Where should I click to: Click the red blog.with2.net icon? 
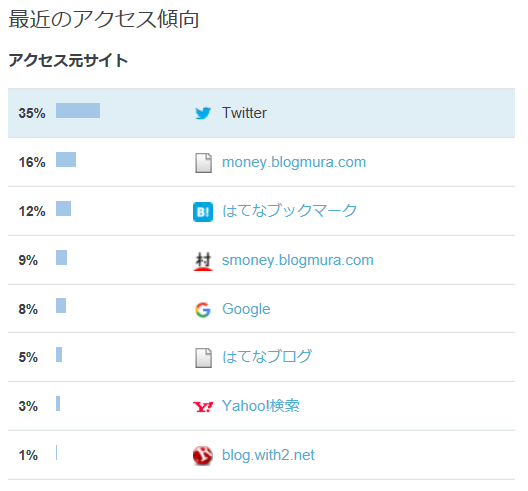203,456
